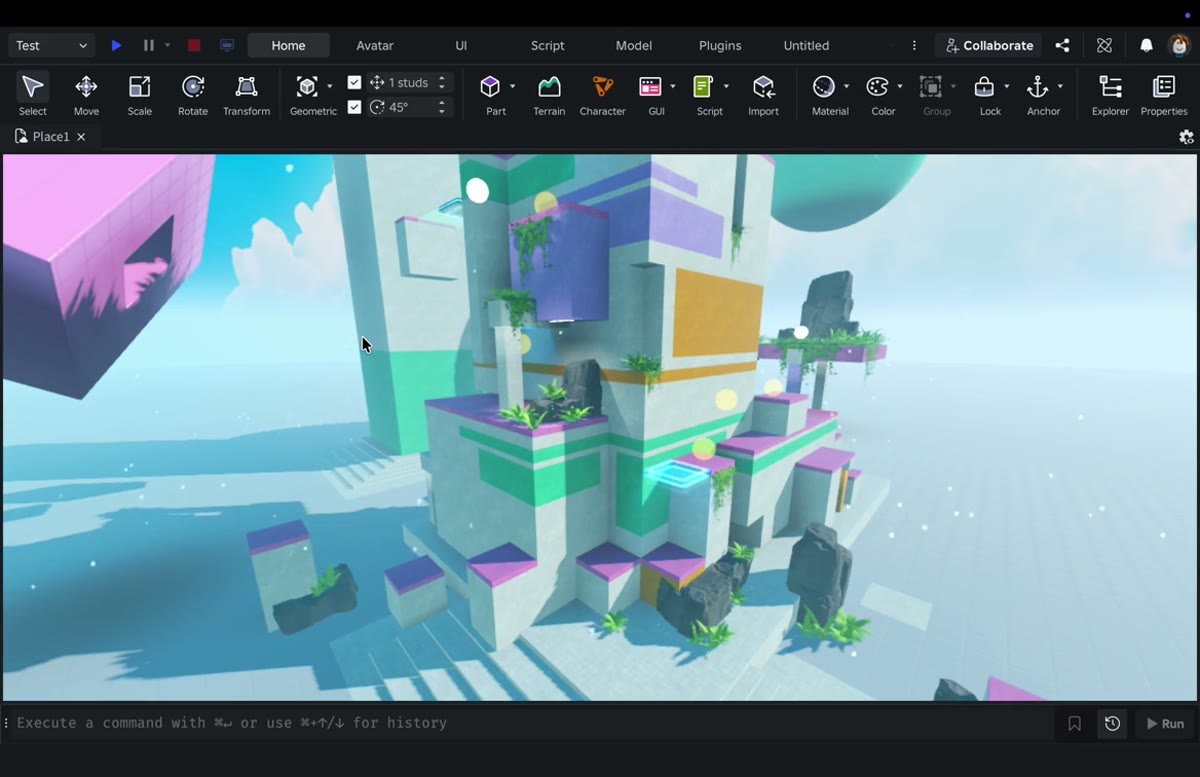Viewport: 1200px width, 777px height.
Task: Expand the Geometric dropdown arrow
Action: pyautogui.click(x=329, y=87)
